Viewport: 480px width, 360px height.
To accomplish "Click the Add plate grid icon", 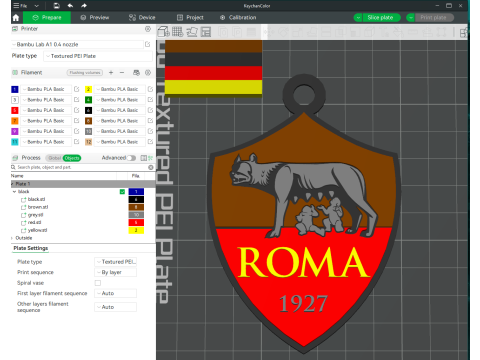I will coord(177,32).
